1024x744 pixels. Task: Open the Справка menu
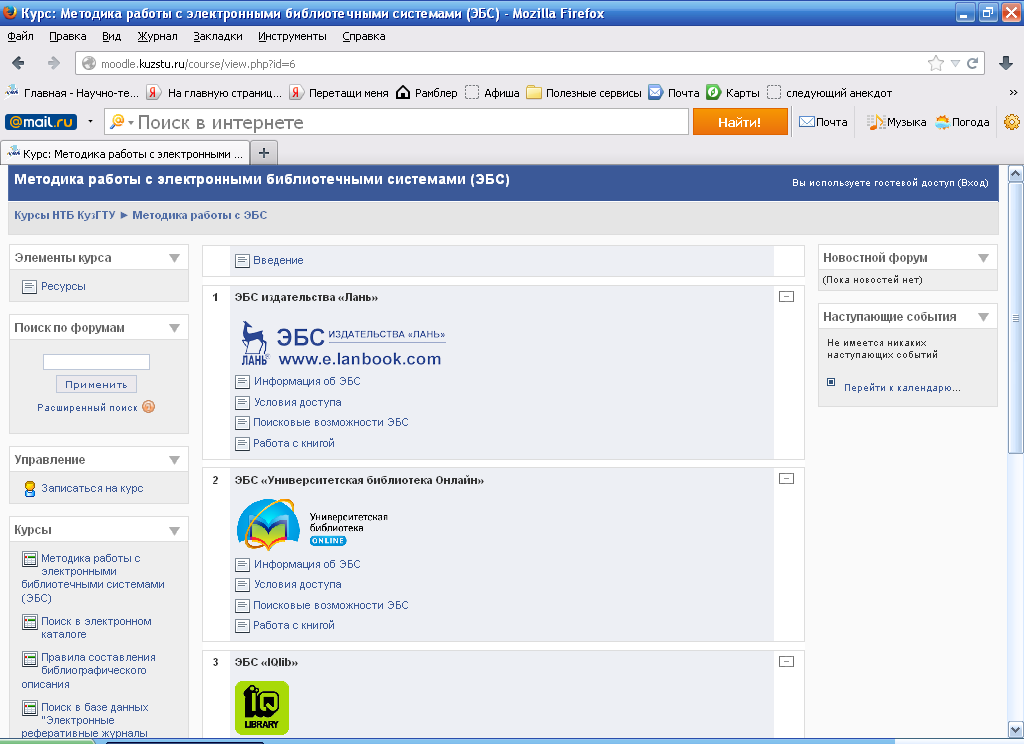[x=364, y=36]
